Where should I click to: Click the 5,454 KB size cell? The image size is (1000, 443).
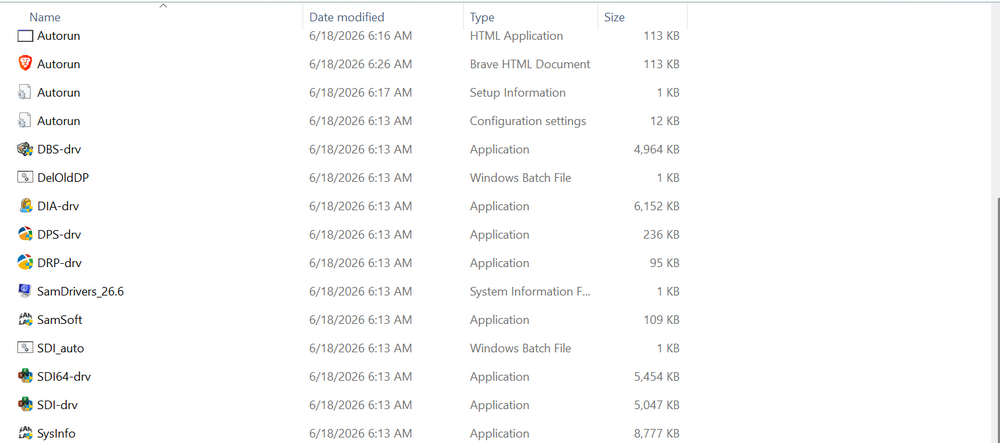(657, 377)
